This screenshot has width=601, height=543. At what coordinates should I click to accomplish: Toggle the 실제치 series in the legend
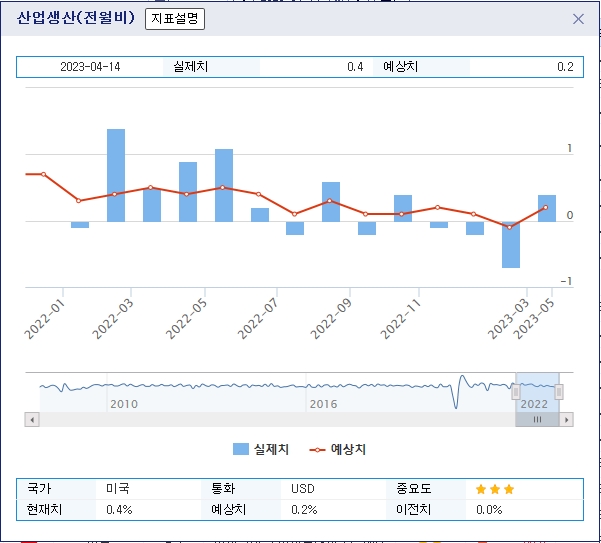261,449
